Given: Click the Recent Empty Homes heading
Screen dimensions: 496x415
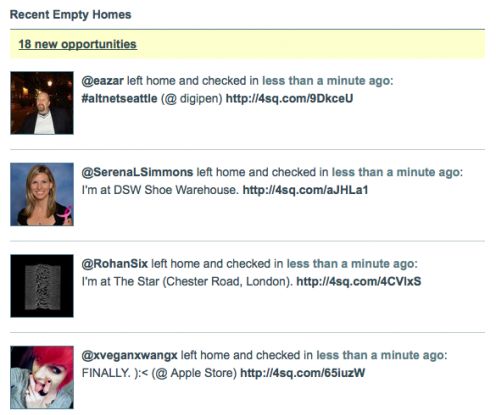Looking at the screenshot, I should coord(71,15).
